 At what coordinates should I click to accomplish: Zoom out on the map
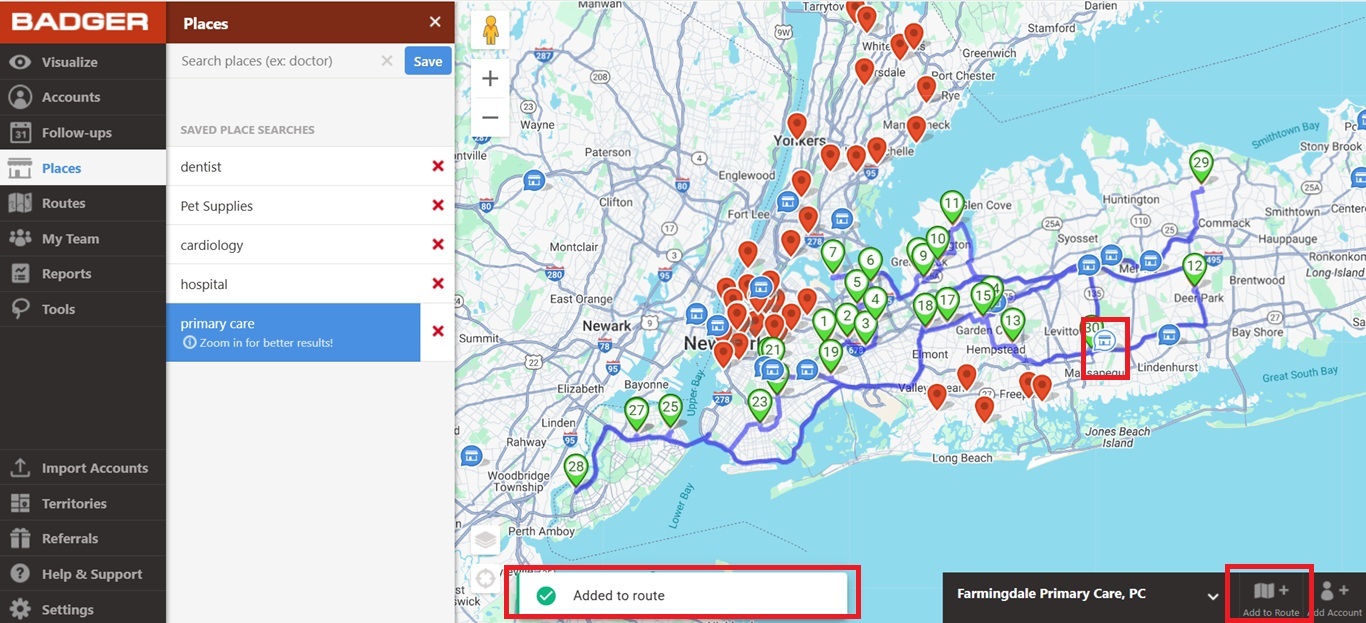point(490,118)
